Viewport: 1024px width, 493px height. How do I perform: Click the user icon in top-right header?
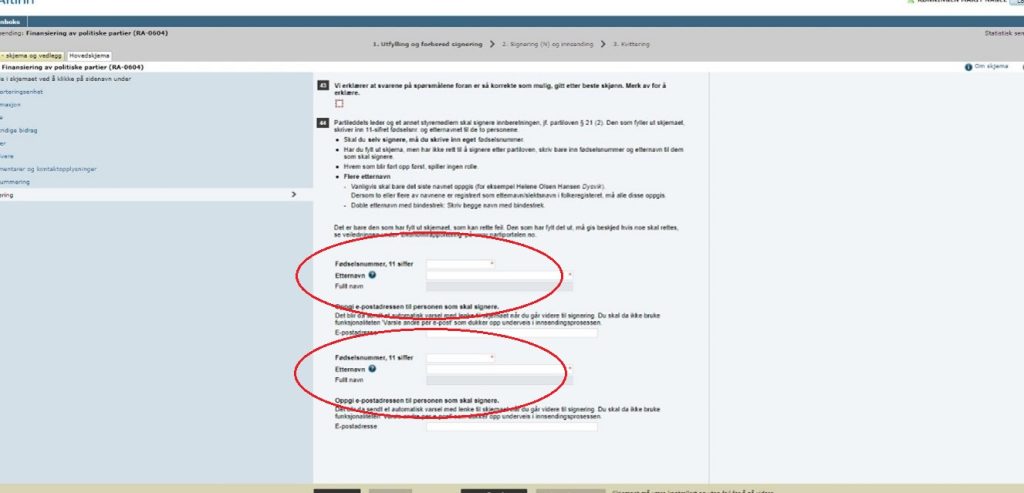(909, 3)
